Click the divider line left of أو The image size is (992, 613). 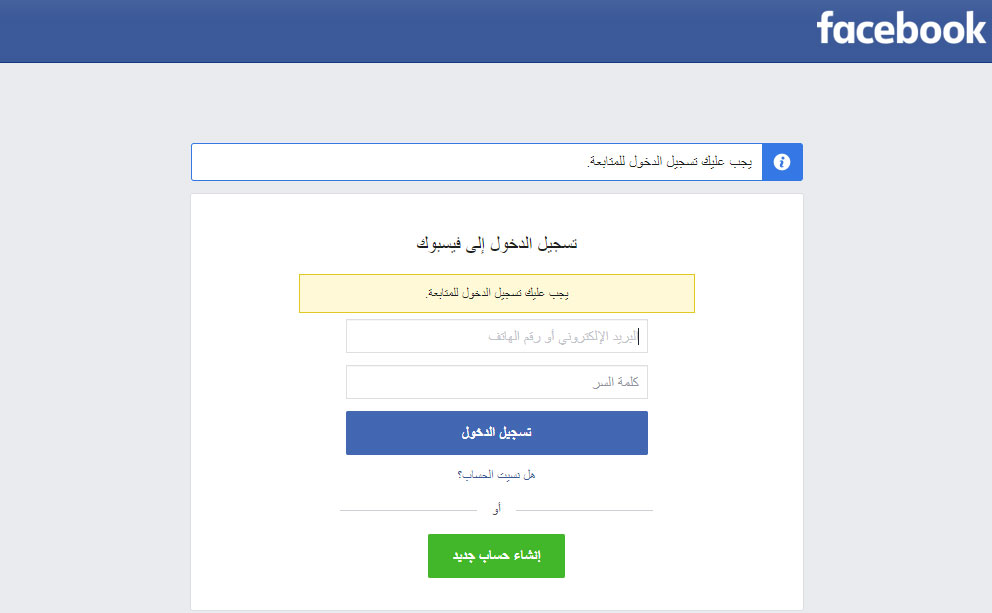(408, 510)
